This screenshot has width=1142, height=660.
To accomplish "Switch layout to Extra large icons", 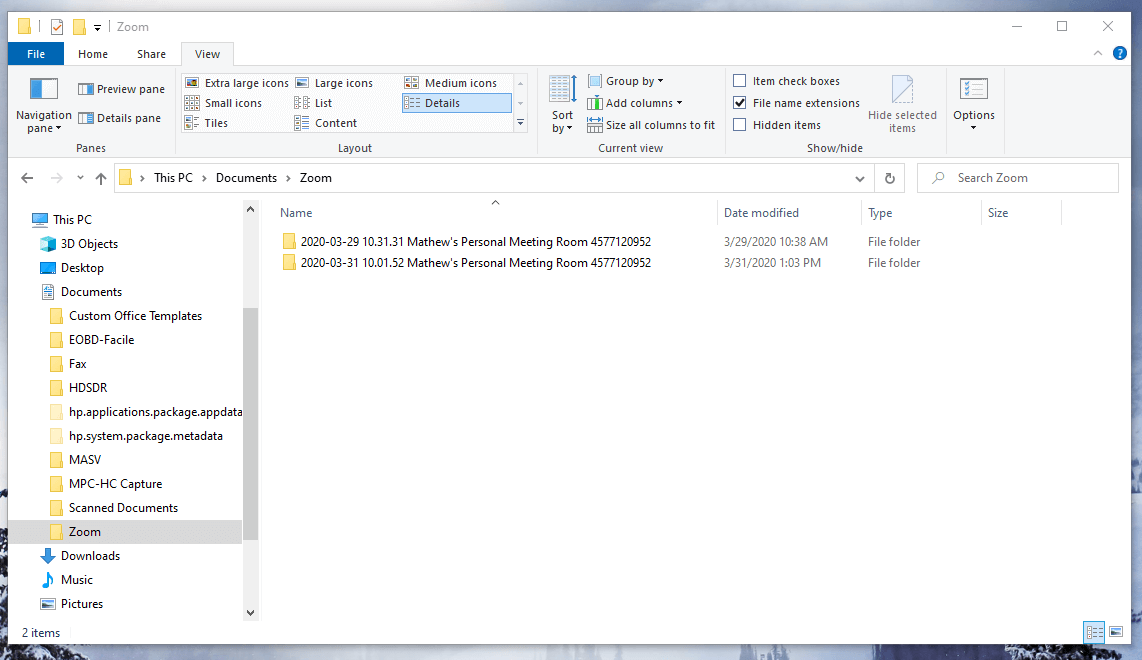I will pyautogui.click(x=237, y=83).
